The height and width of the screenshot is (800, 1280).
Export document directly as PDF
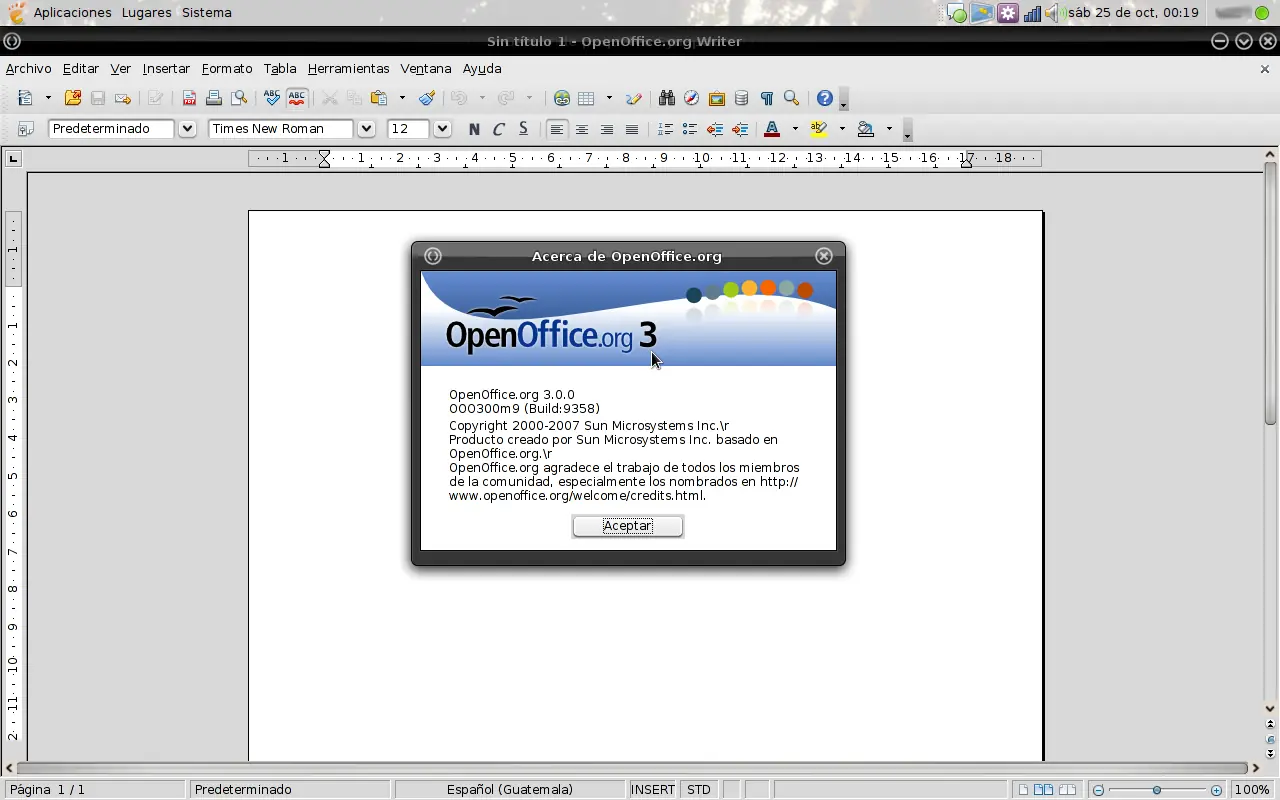pyautogui.click(x=189, y=98)
